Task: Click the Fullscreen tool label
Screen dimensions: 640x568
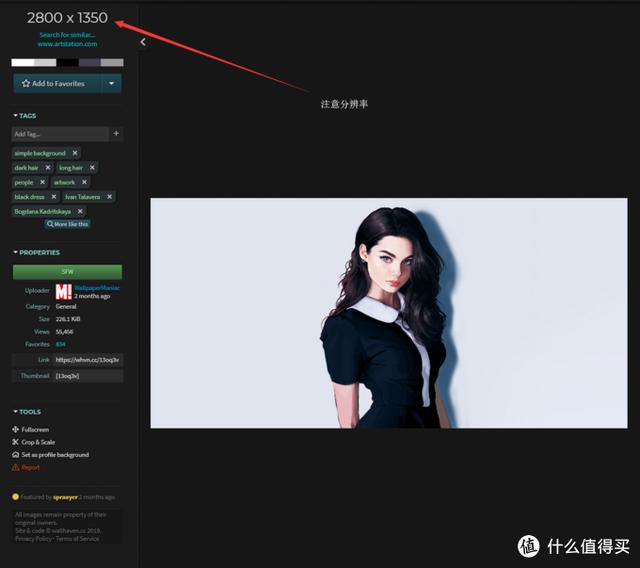Action: click(35, 429)
